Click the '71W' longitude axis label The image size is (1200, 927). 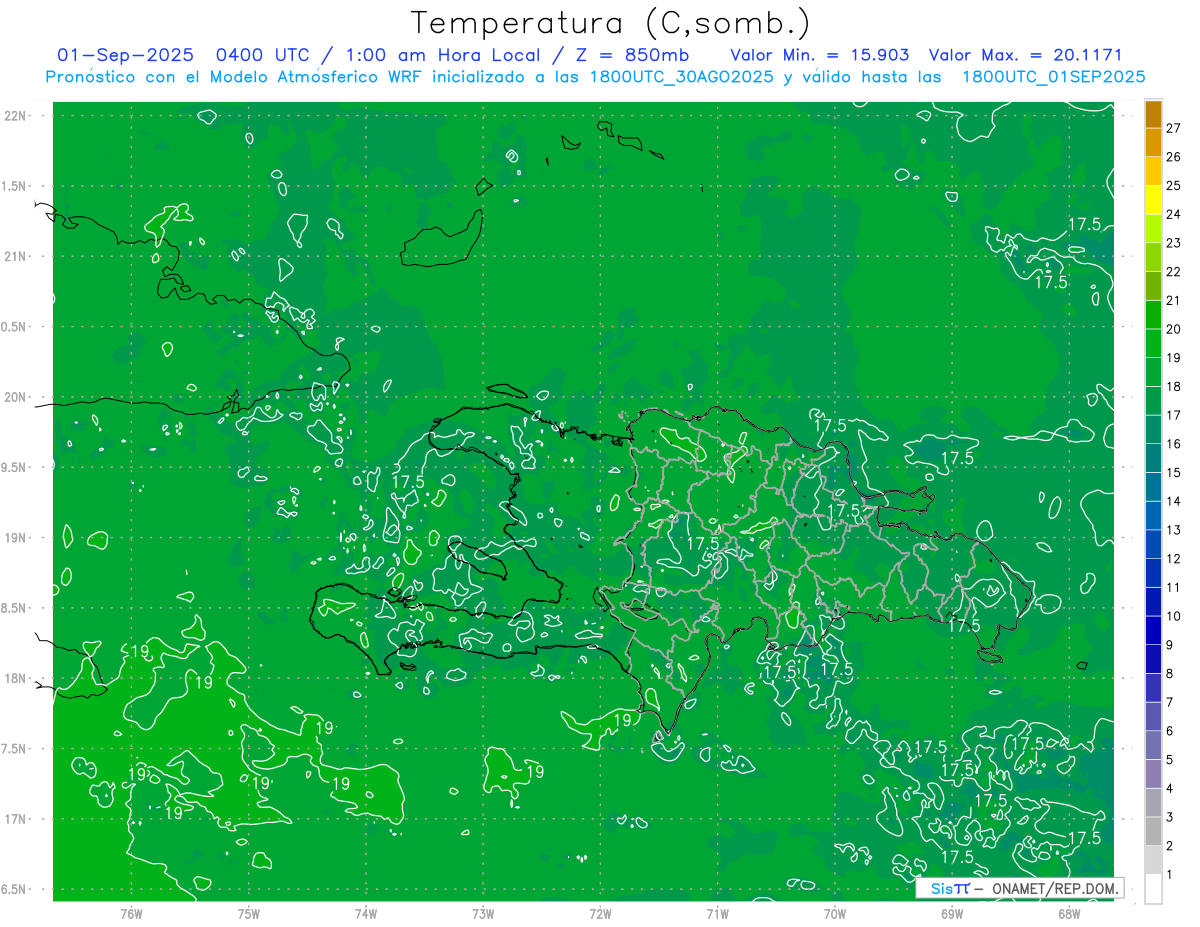(x=718, y=915)
